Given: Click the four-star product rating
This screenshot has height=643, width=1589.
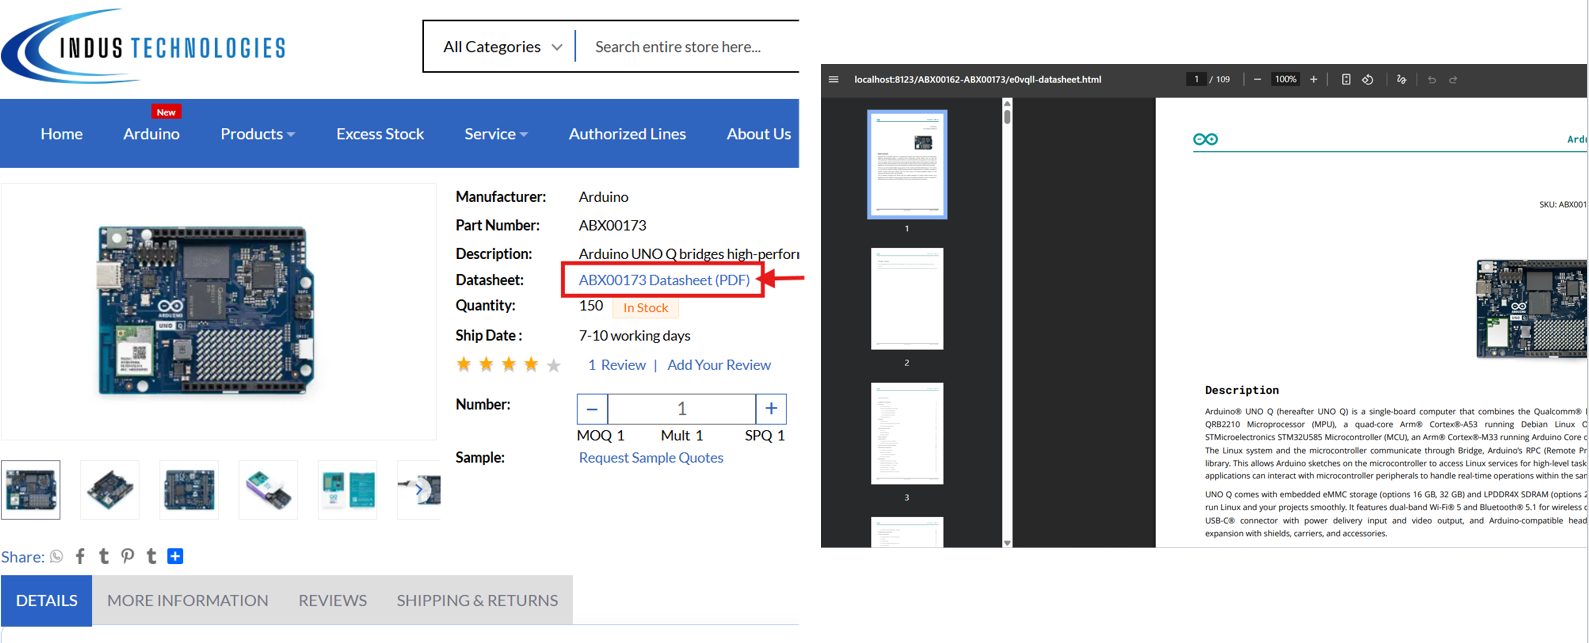Looking at the screenshot, I should (508, 365).
